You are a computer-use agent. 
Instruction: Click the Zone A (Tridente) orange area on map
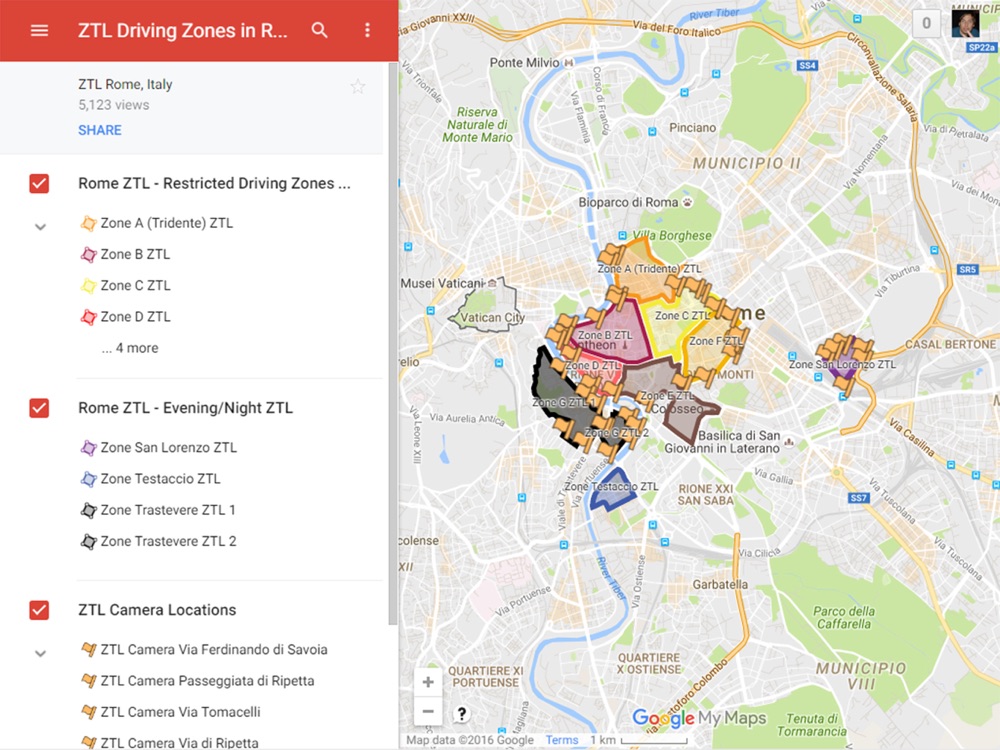tap(644, 281)
